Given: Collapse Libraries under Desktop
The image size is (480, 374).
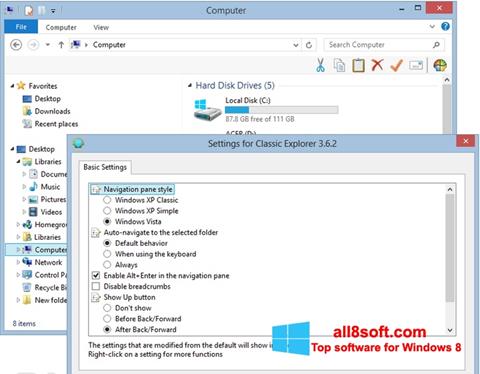Looking at the screenshot, I should click(x=18, y=162).
